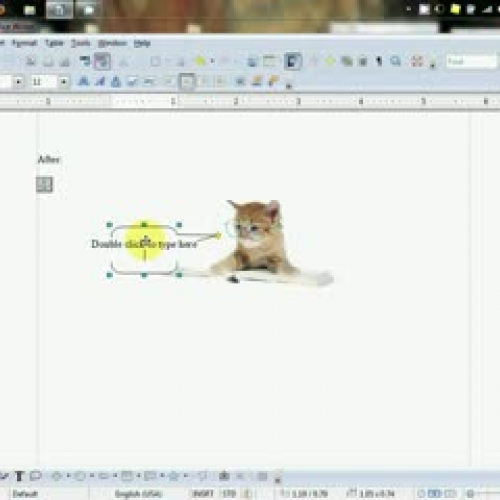Viewport: 500px width, 500px height.
Task: Click STD selection mode in status bar
Action: point(229,494)
